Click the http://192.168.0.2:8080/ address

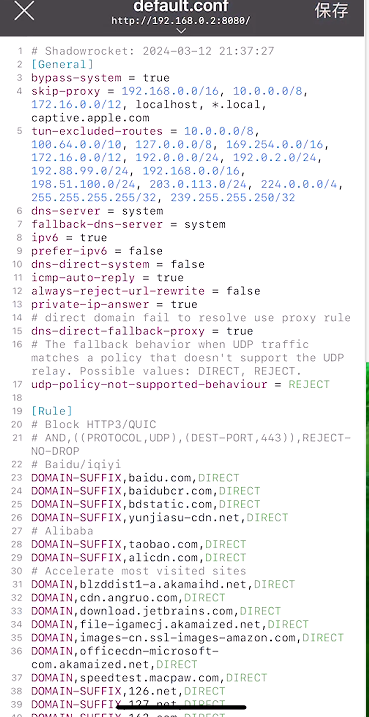pos(181,21)
